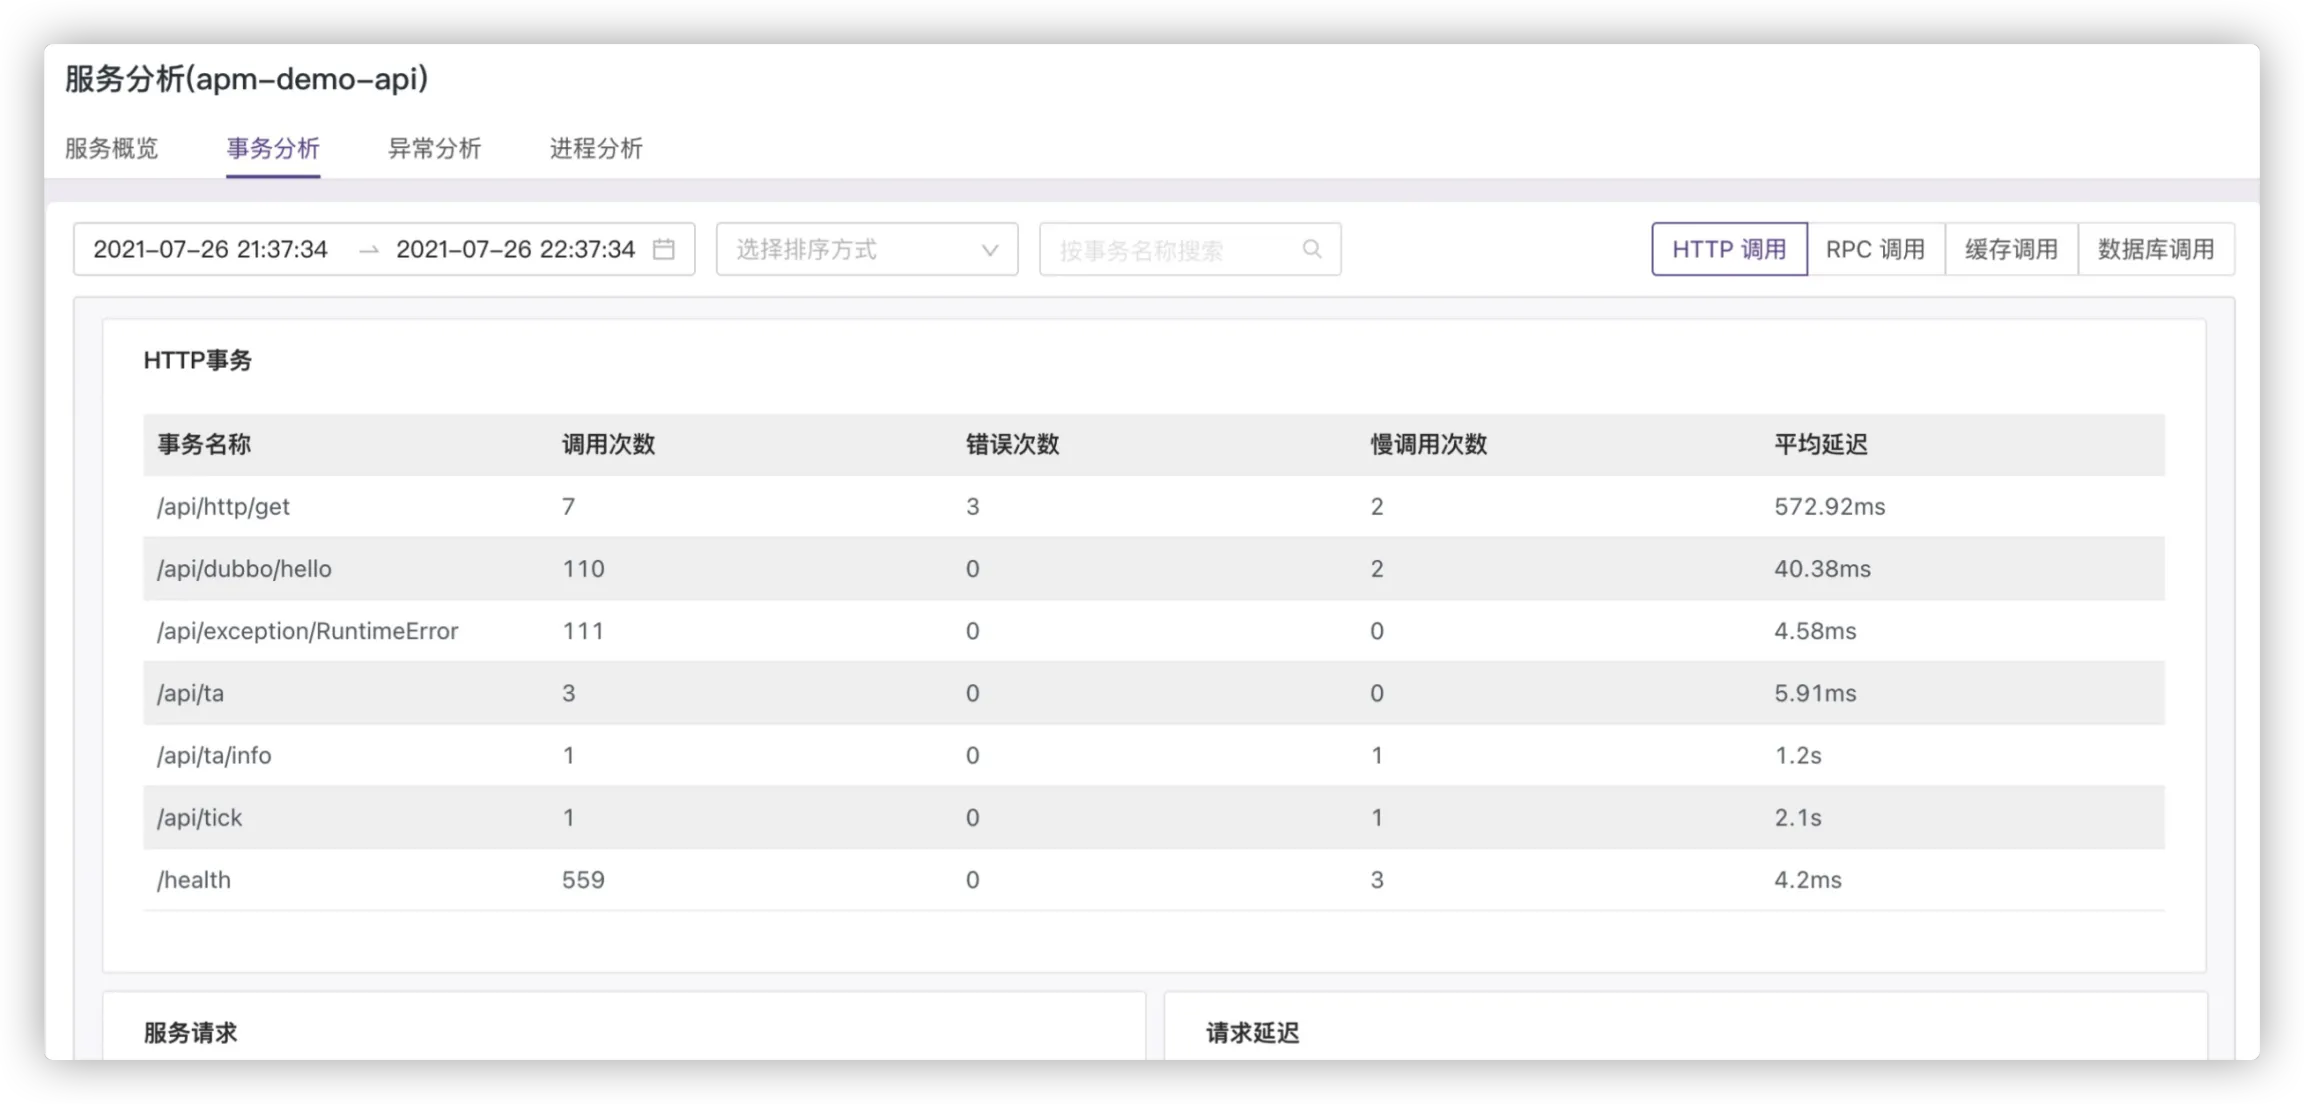
Task: Select the 事务分析 tab
Action: pyautogui.click(x=273, y=149)
